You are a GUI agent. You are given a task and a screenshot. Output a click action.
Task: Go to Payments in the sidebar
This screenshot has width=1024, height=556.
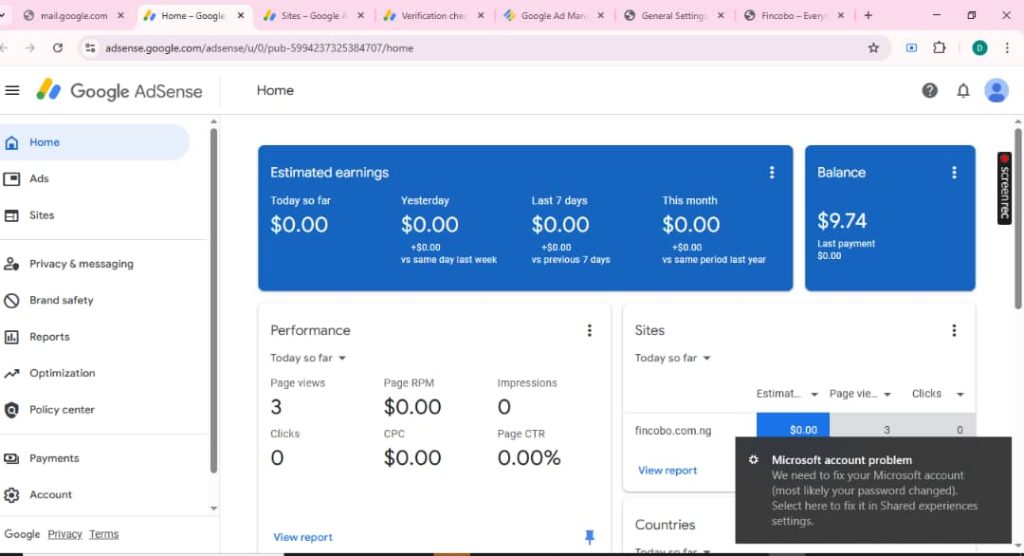click(54, 459)
